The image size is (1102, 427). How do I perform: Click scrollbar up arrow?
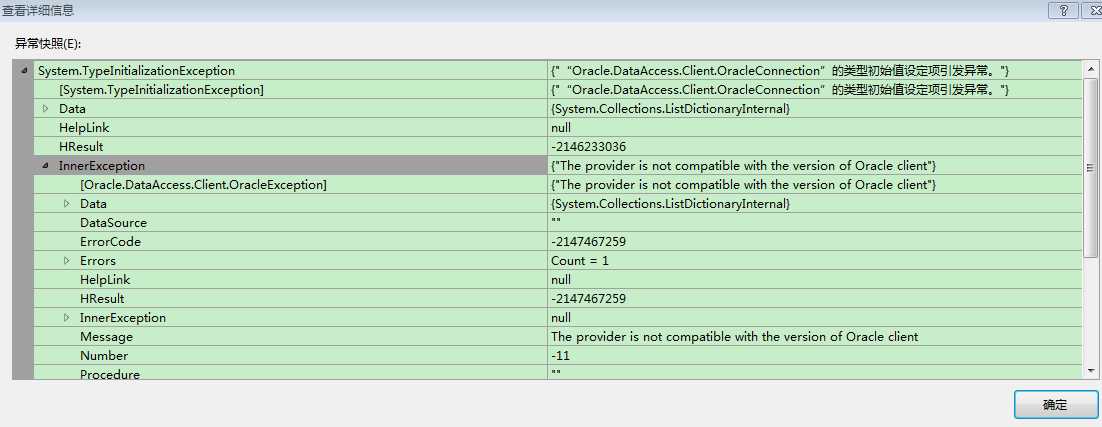1090,70
